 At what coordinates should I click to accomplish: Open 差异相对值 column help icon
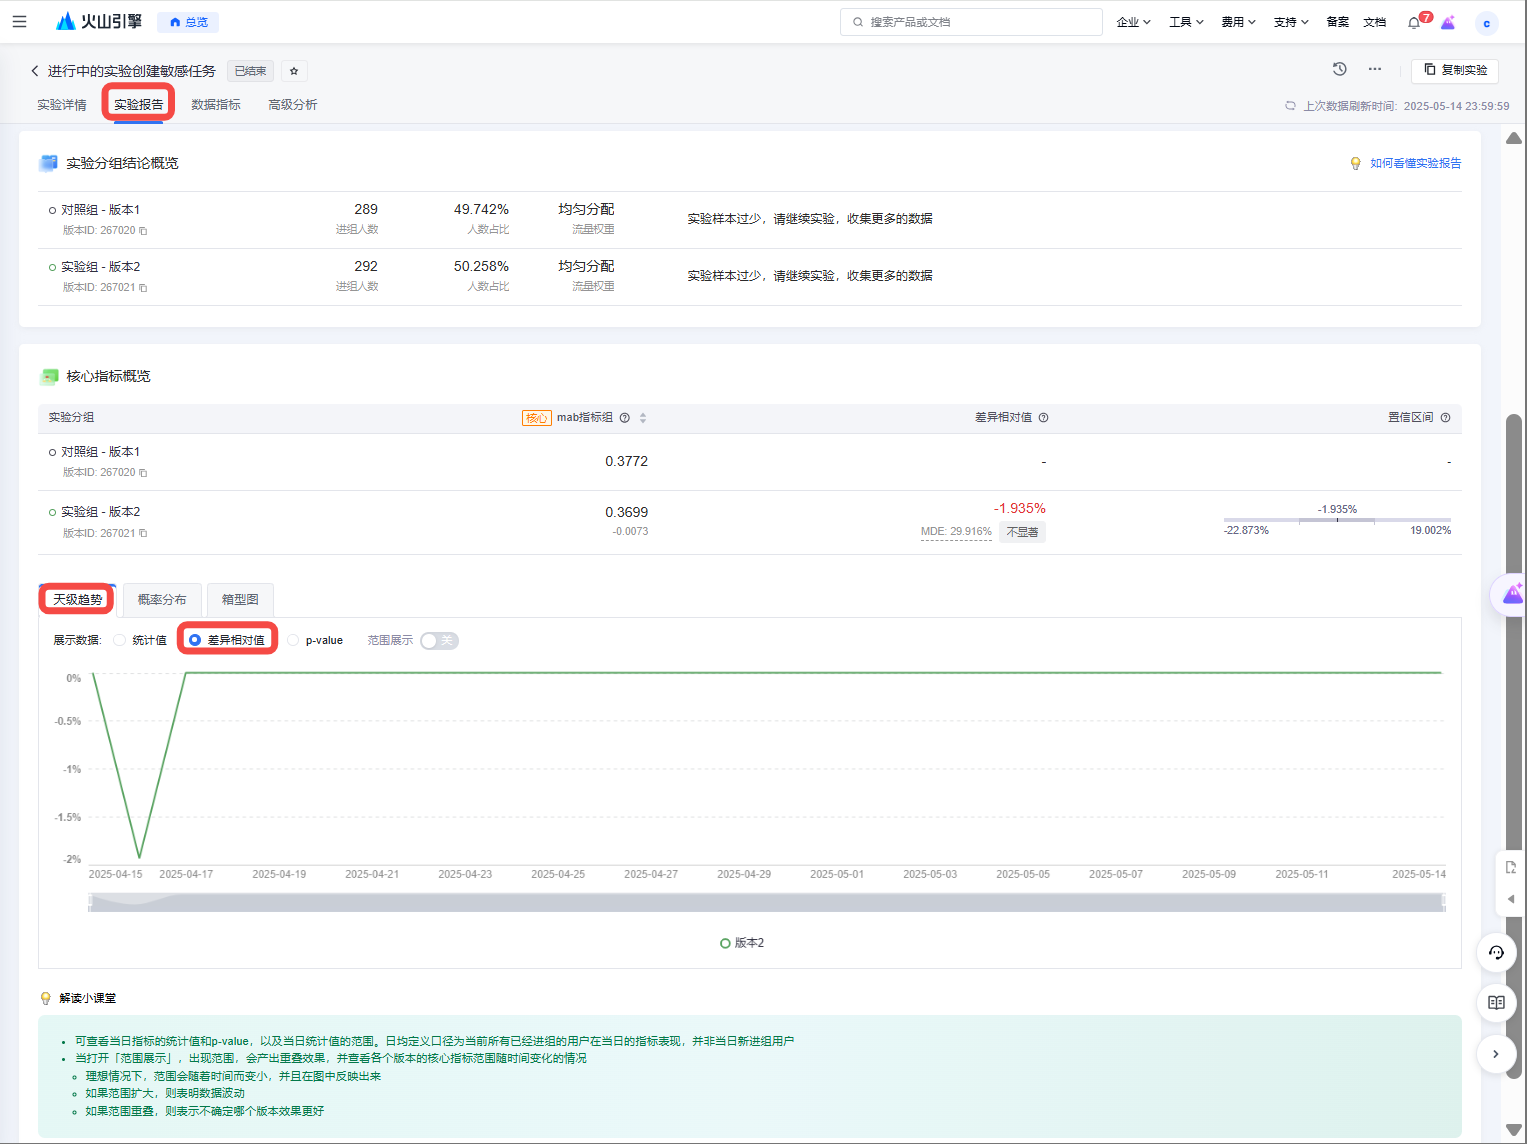click(1043, 418)
